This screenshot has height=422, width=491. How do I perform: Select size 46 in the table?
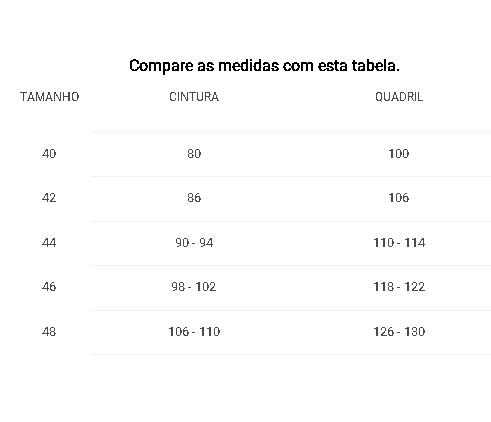click(x=49, y=287)
